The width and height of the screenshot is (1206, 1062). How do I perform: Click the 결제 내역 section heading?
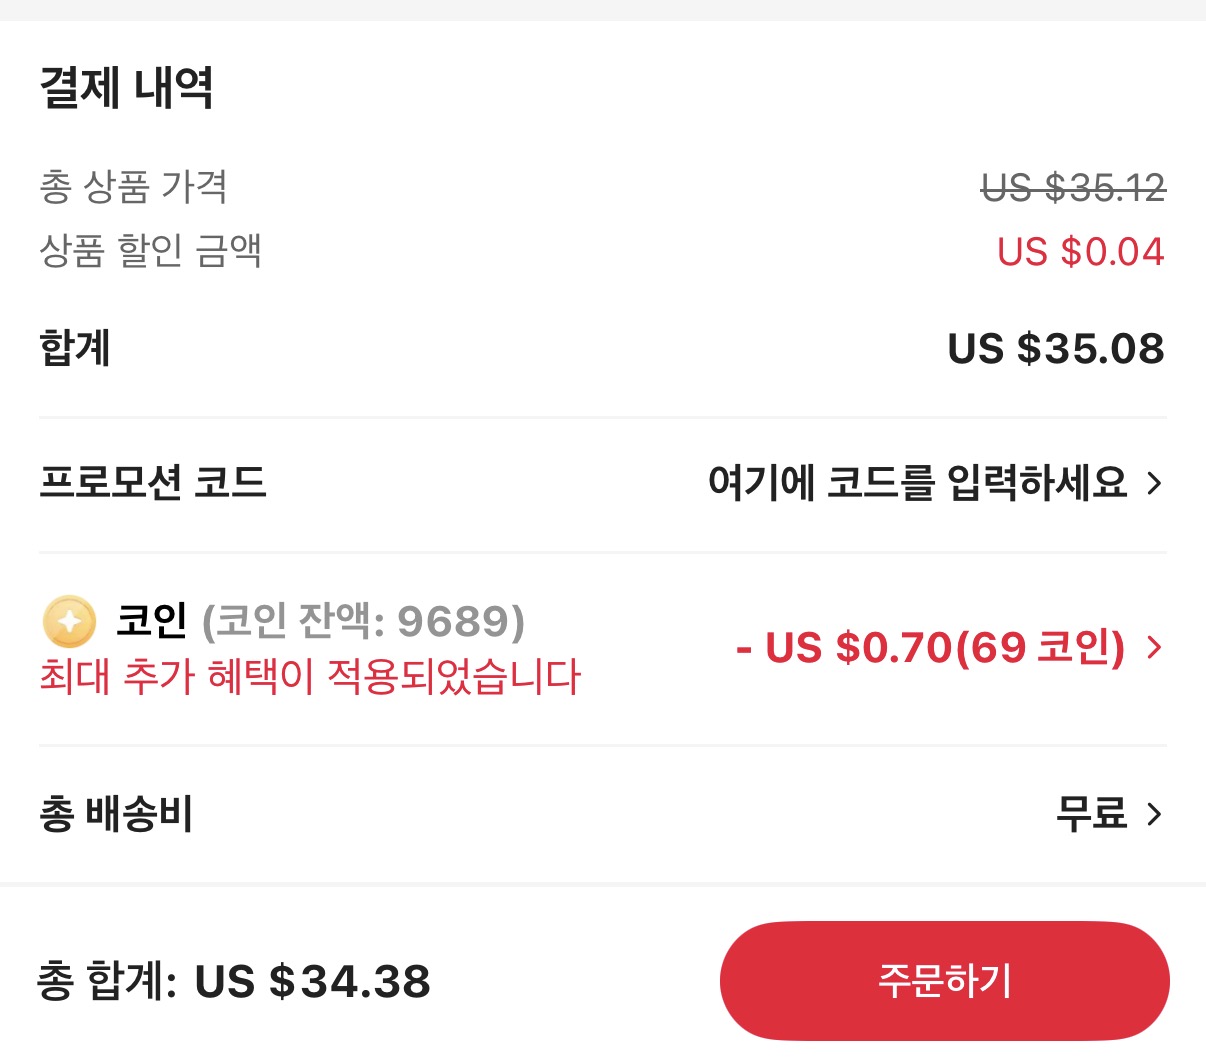pos(126,88)
